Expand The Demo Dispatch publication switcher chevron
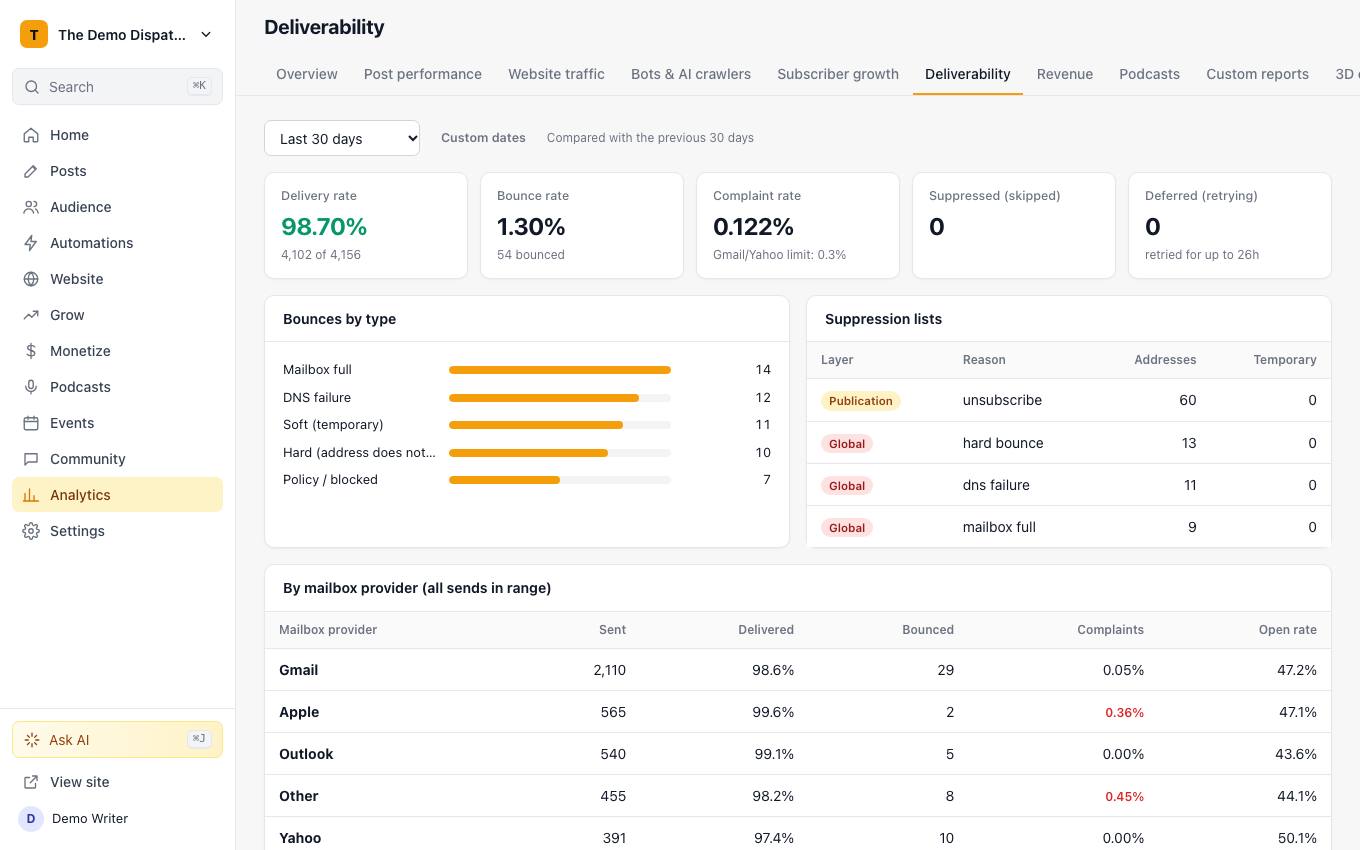1360x850 pixels. (206, 34)
